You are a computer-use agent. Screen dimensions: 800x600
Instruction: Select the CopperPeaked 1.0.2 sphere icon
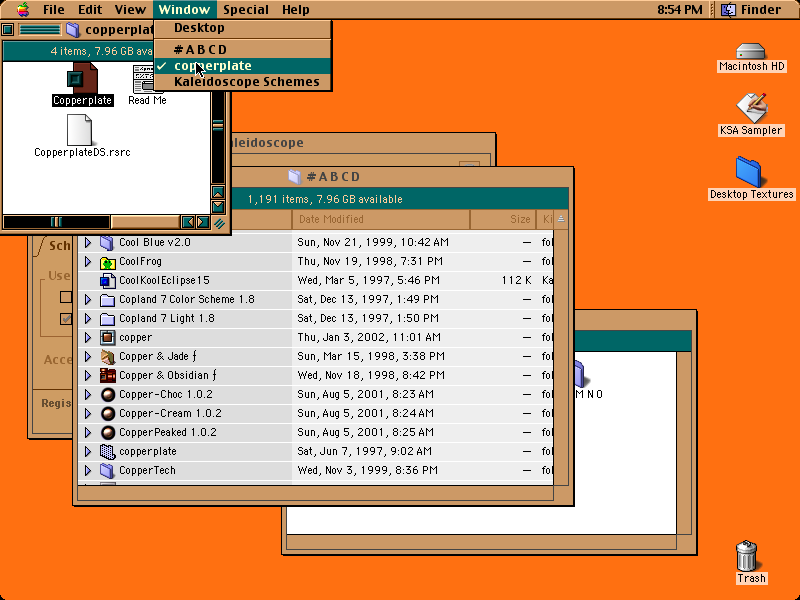[107, 433]
